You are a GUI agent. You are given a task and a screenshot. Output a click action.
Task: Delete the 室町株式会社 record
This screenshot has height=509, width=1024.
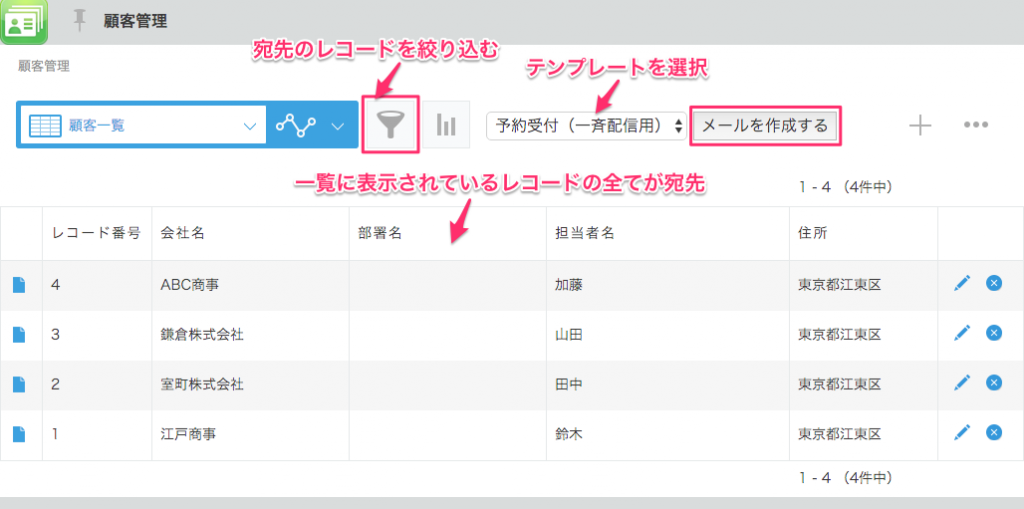coord(994,382)
